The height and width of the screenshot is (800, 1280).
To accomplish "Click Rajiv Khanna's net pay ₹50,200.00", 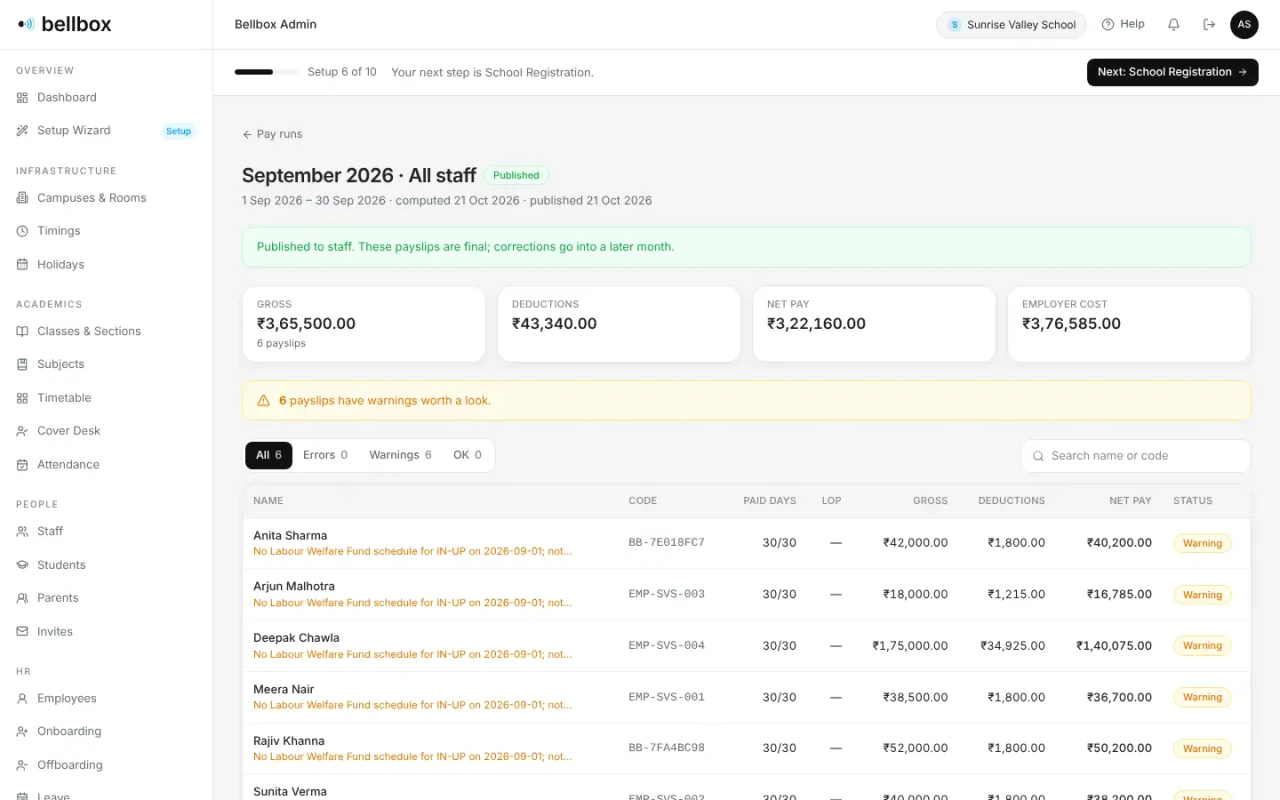I will click(1119, 748).
